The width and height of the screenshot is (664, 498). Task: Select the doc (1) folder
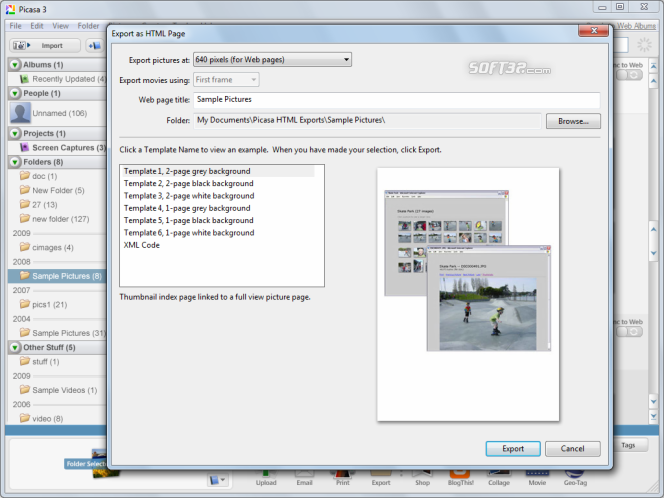[39, 176]
